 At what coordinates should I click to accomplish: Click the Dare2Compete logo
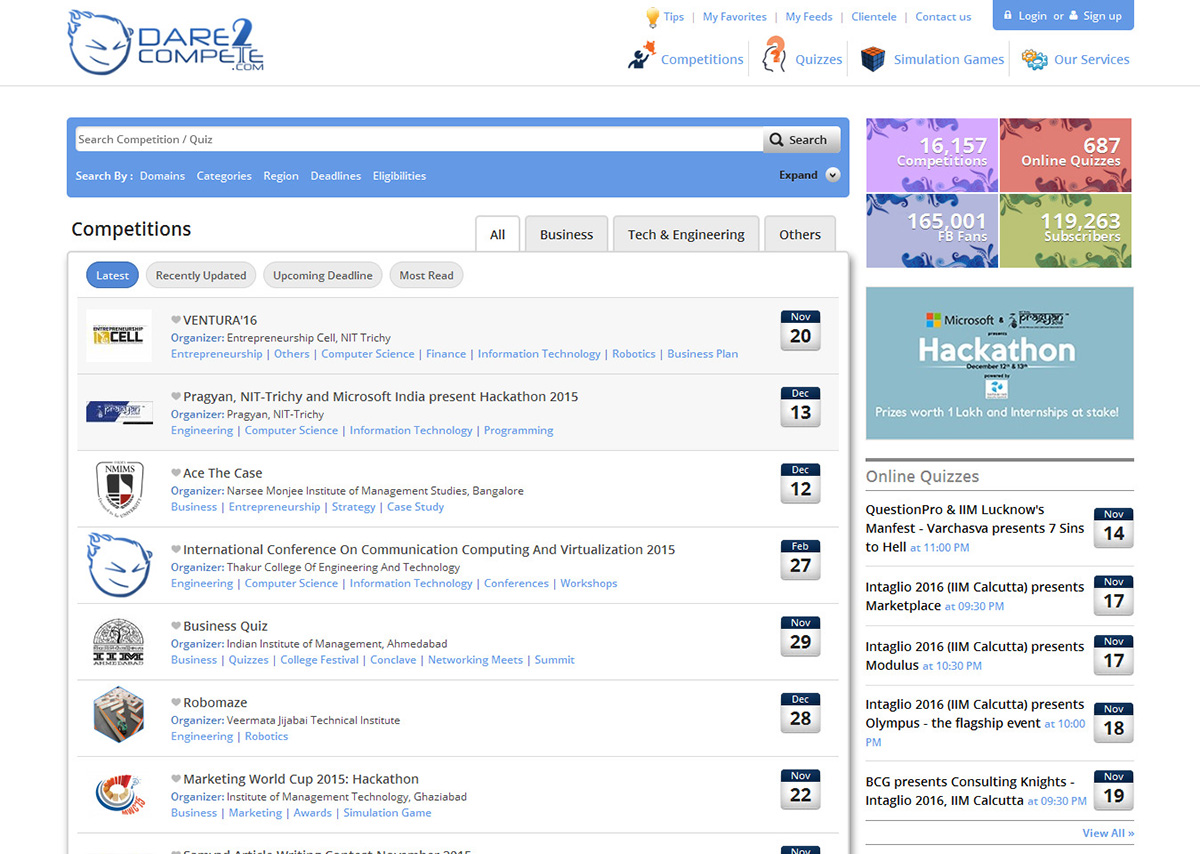pos(166,42)
